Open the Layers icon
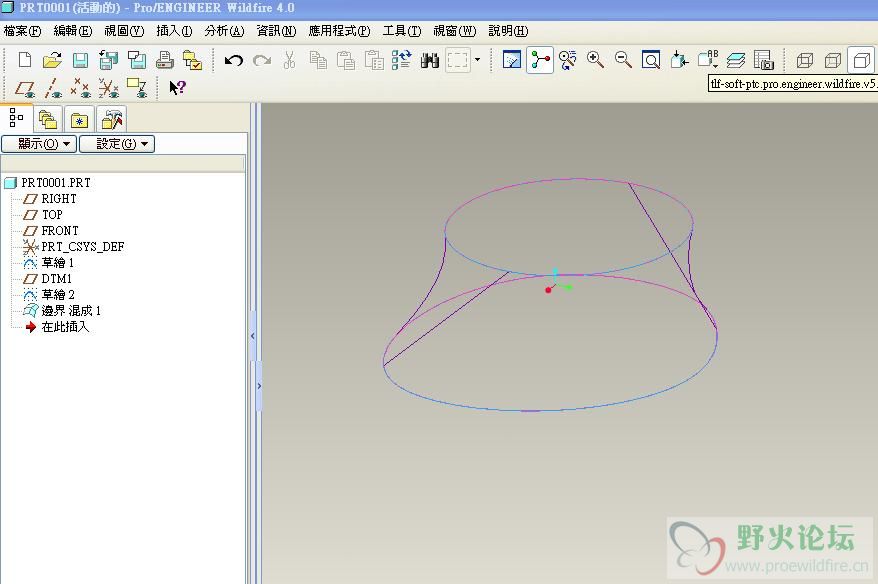 coord(736,59)
